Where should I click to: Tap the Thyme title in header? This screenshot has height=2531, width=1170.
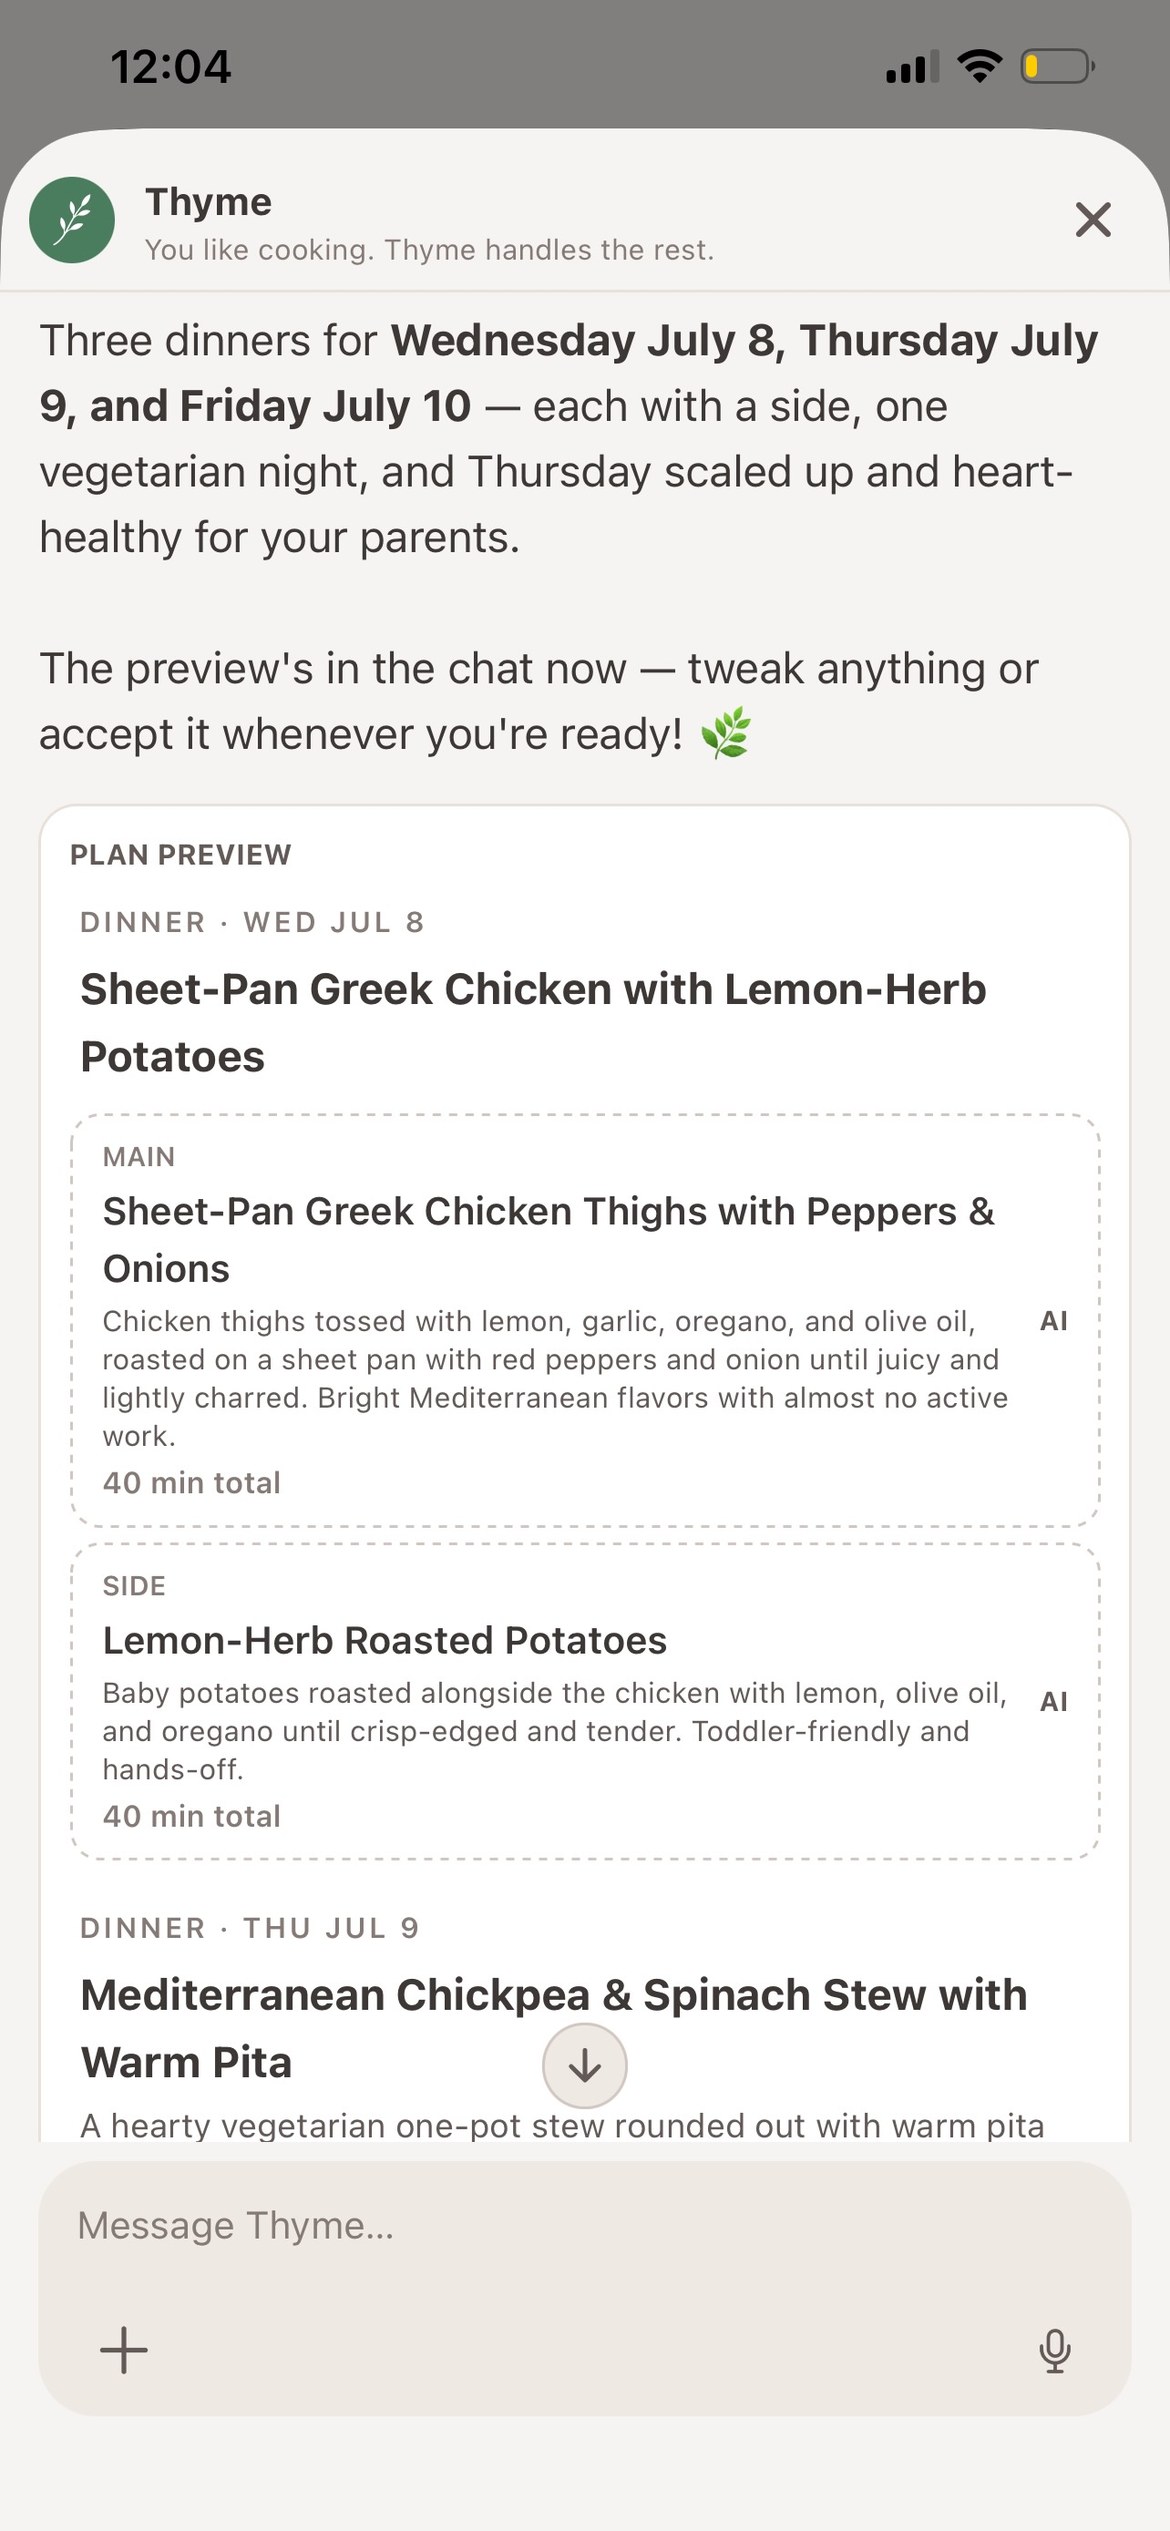coord(209,202)
